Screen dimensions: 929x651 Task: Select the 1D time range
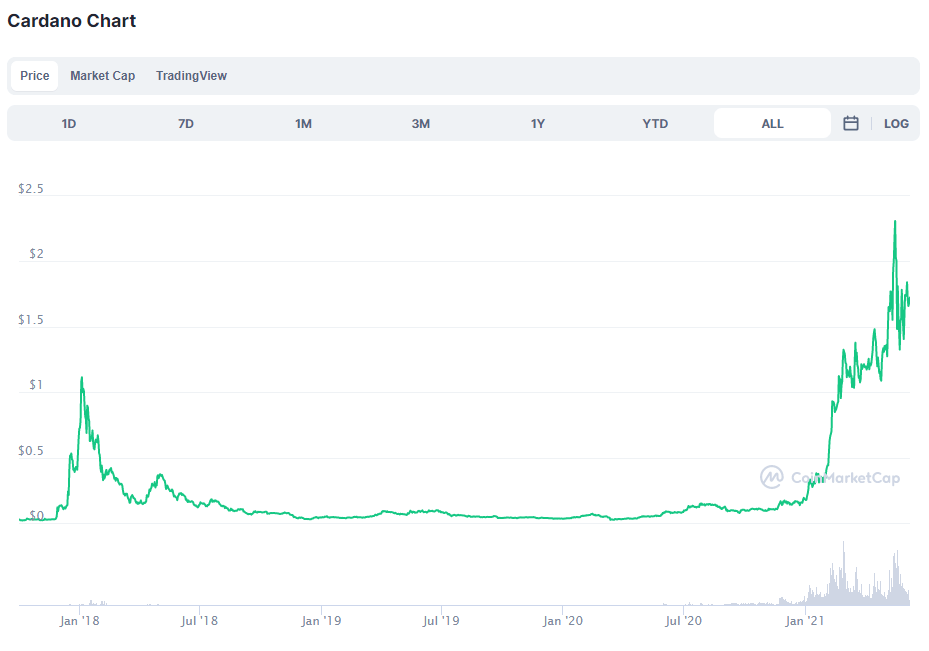tap(69, 124)
